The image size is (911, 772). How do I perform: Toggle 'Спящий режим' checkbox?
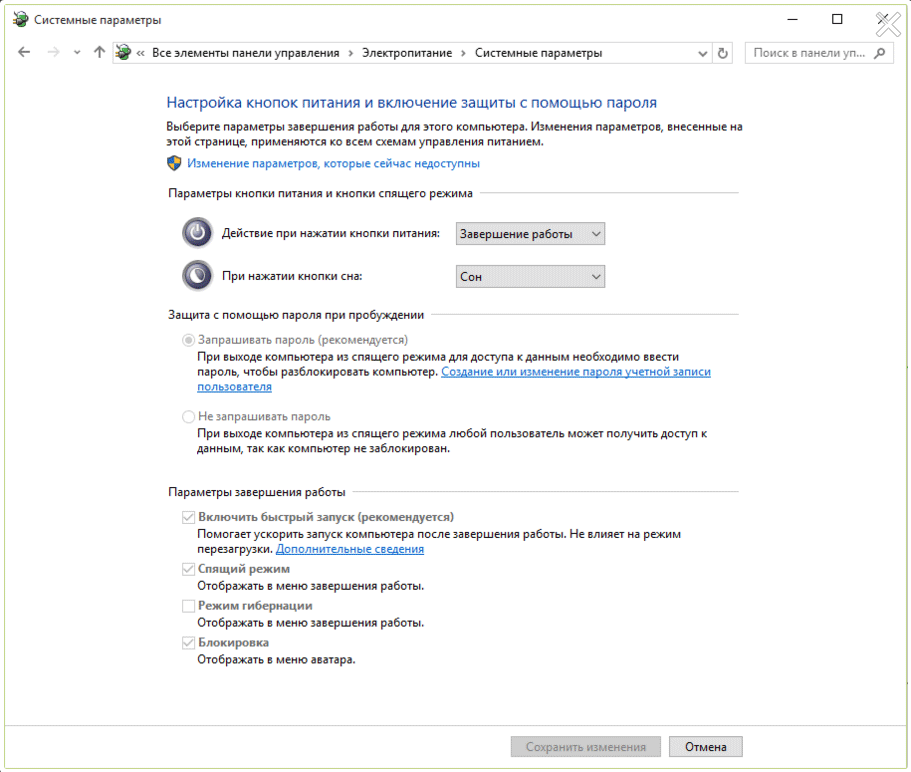[188, 569]
